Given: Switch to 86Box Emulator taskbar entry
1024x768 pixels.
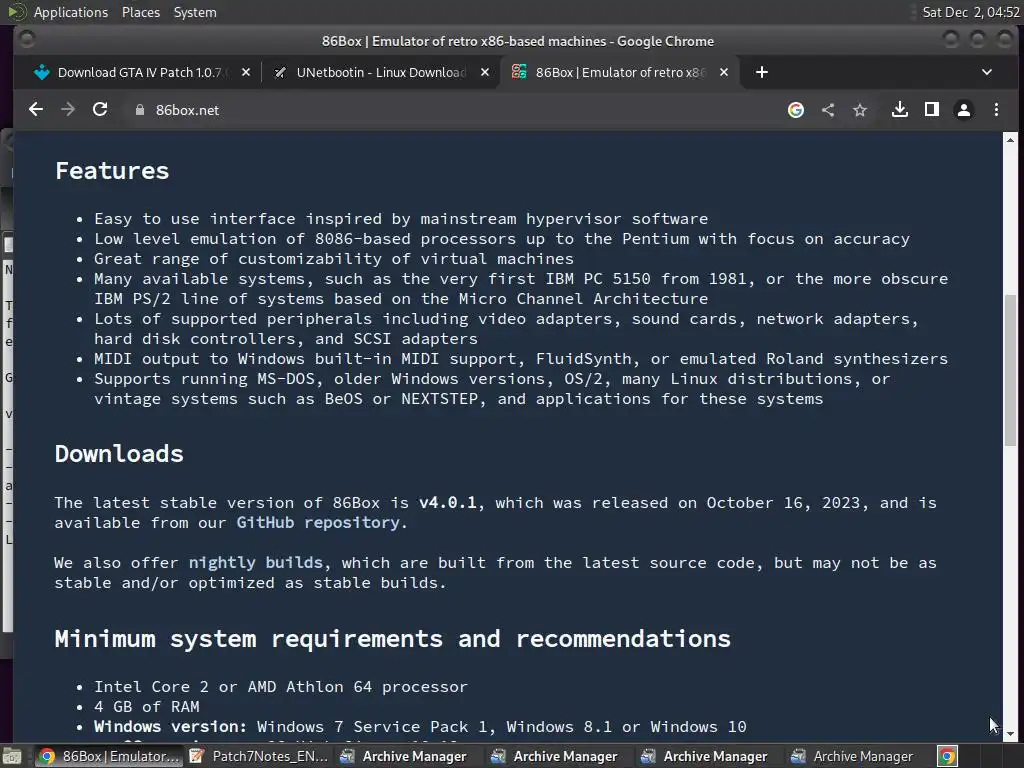Looking at the screenshot, I should (109, 756).
